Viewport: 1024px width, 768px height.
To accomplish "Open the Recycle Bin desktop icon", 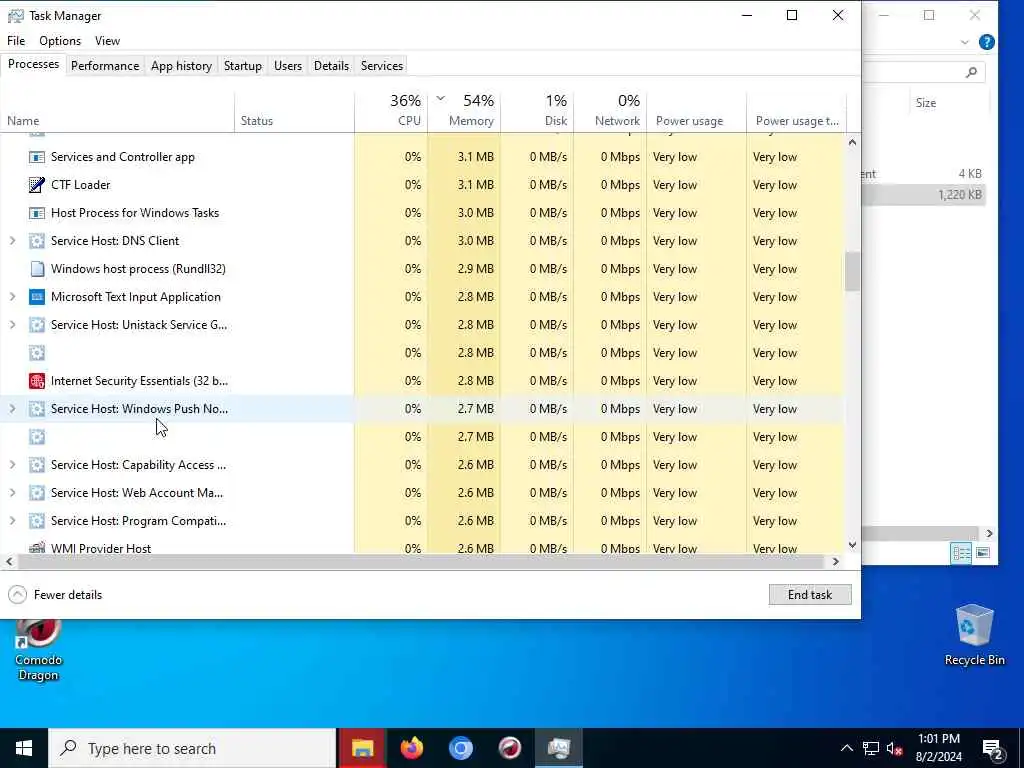I will click(x=974, y=635).
